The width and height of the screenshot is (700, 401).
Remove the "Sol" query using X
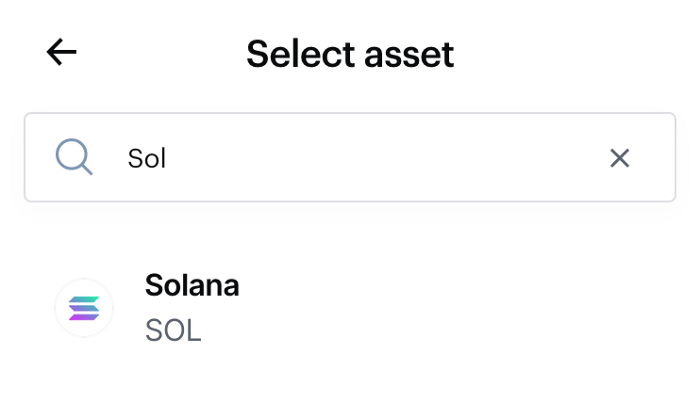click(620, 157)
